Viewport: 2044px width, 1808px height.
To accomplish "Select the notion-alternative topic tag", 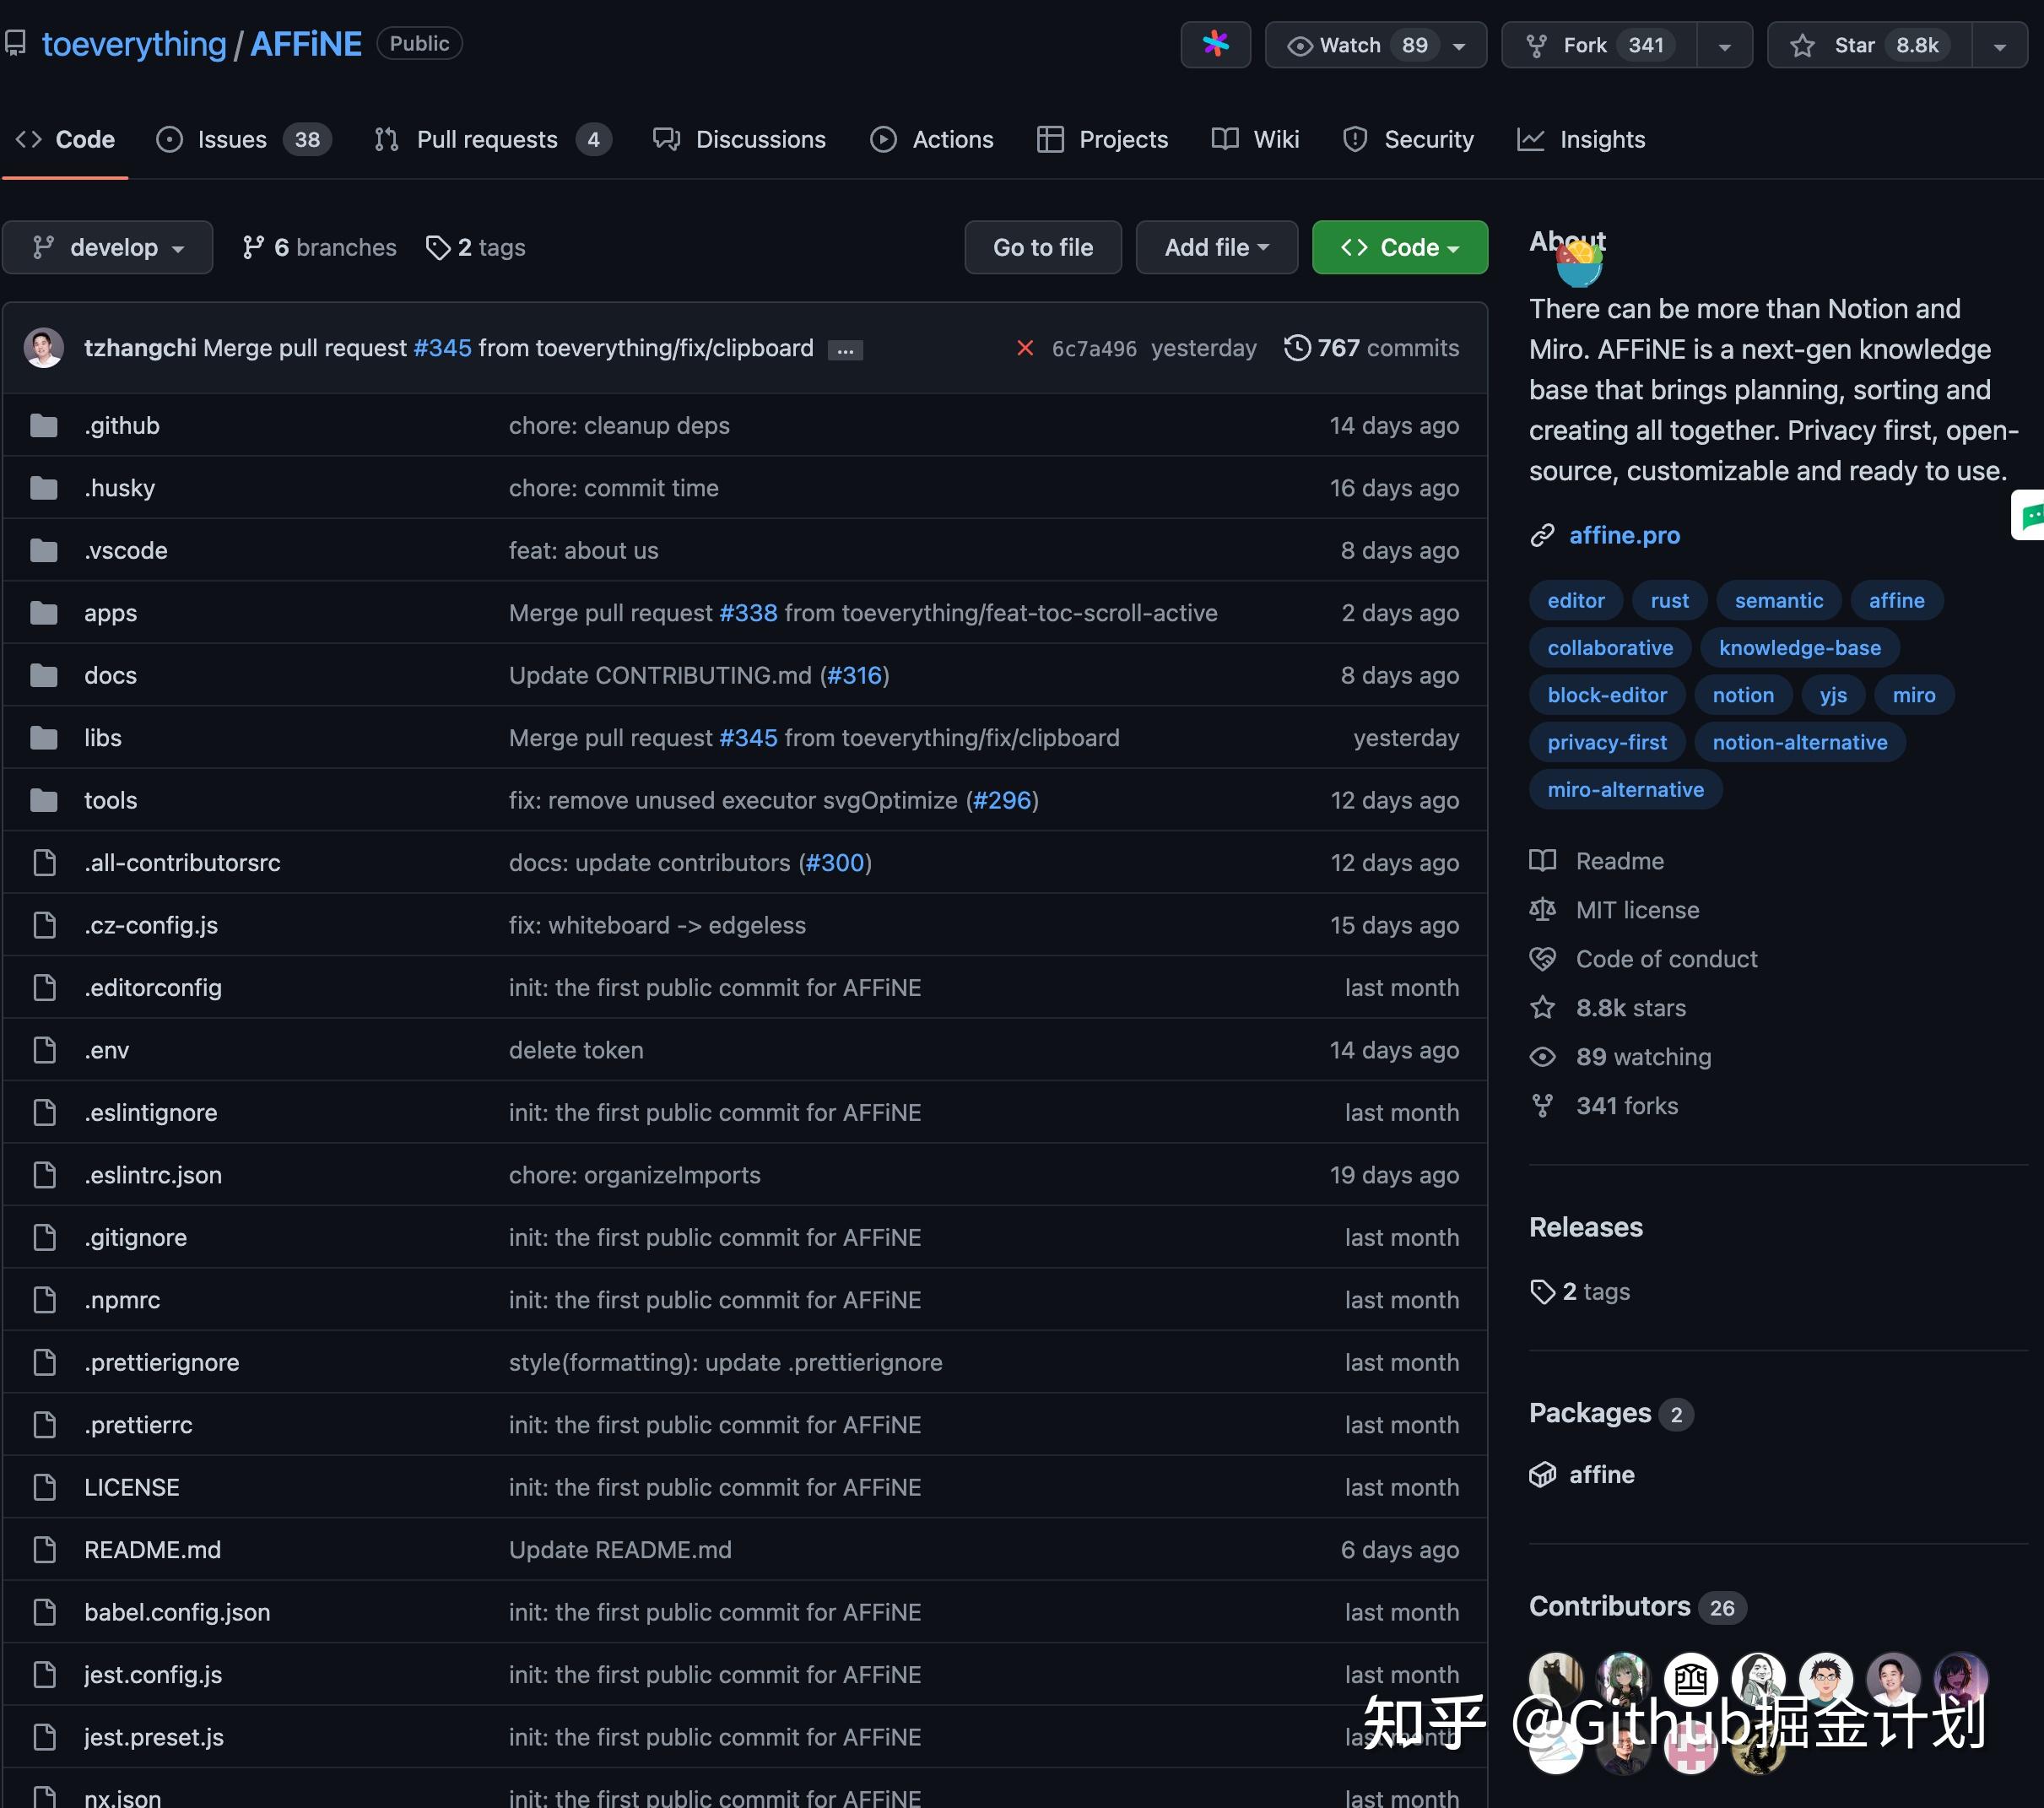I will pos(1799,742).
